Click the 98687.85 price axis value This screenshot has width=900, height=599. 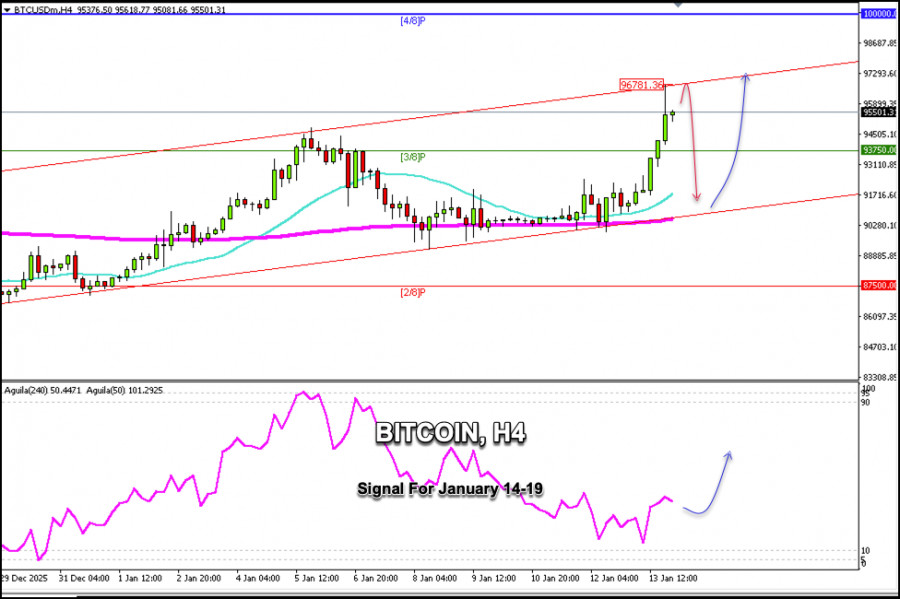880,43
